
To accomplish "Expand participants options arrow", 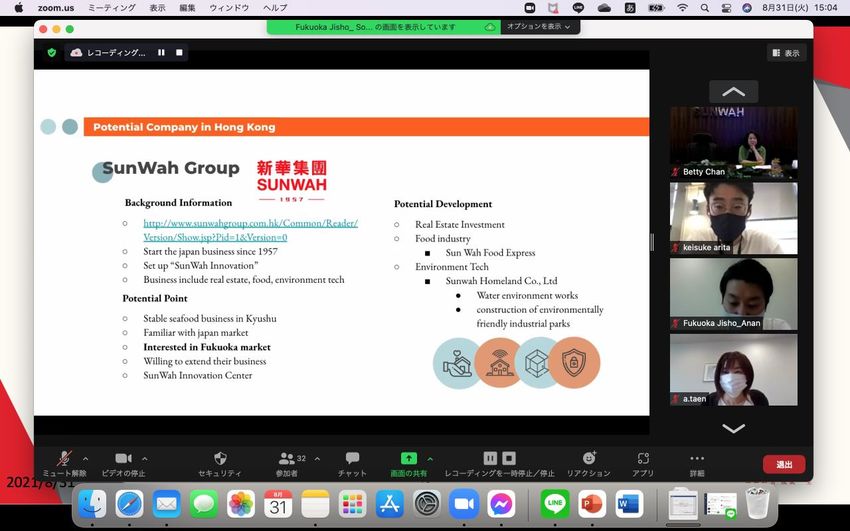I will 317,459.
